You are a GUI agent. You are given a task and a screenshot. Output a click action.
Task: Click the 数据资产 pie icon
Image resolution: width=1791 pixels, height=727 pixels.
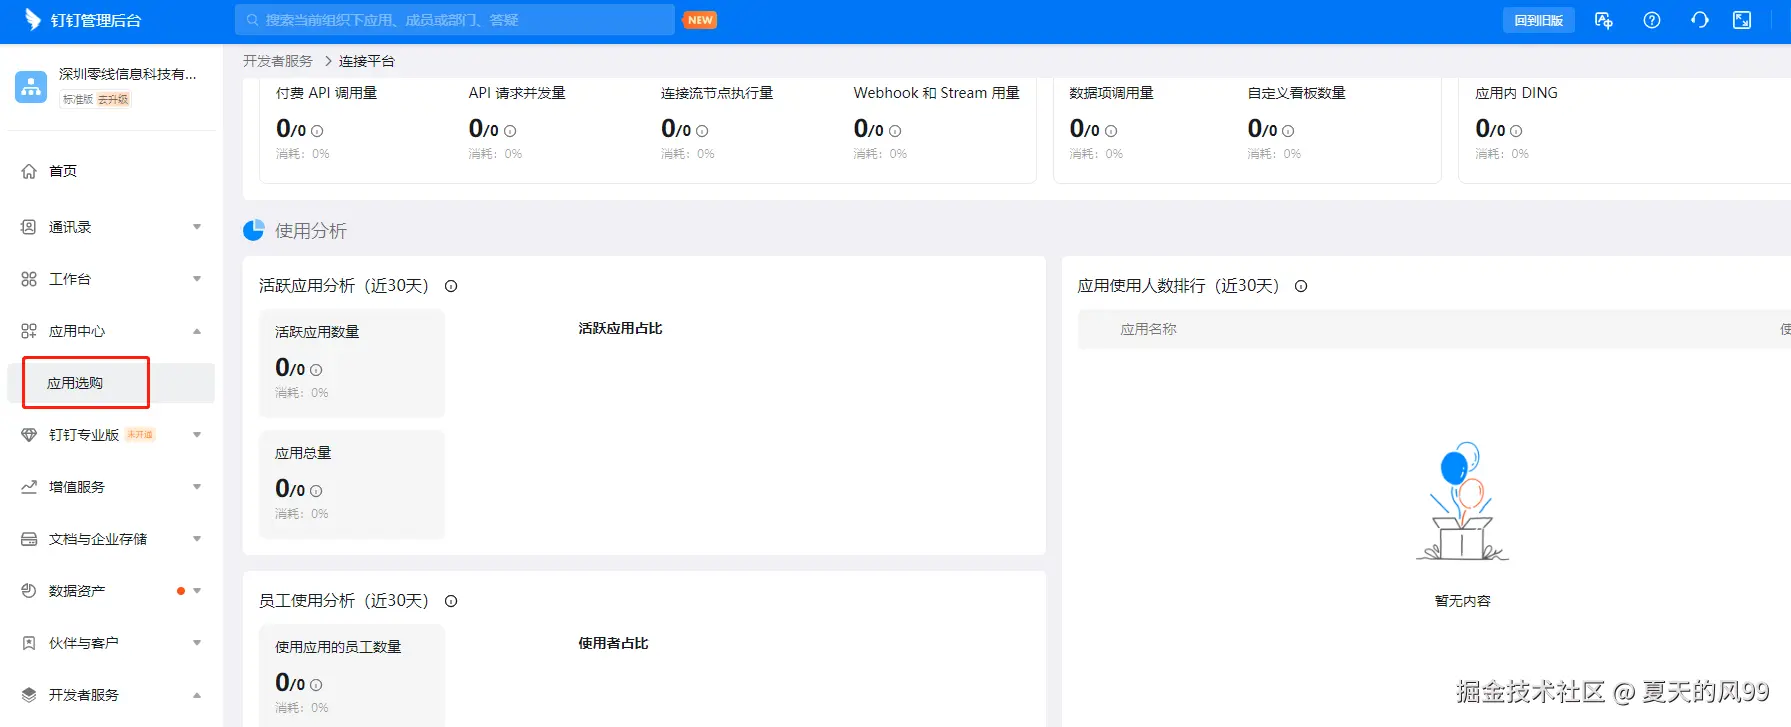click(x=29, y=591)
